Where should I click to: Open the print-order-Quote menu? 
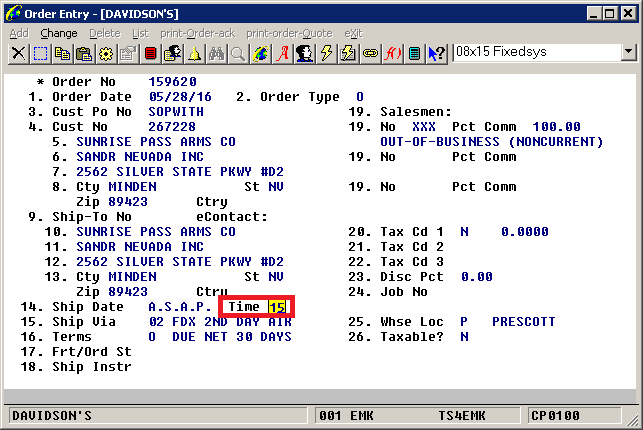pos(290,33)
